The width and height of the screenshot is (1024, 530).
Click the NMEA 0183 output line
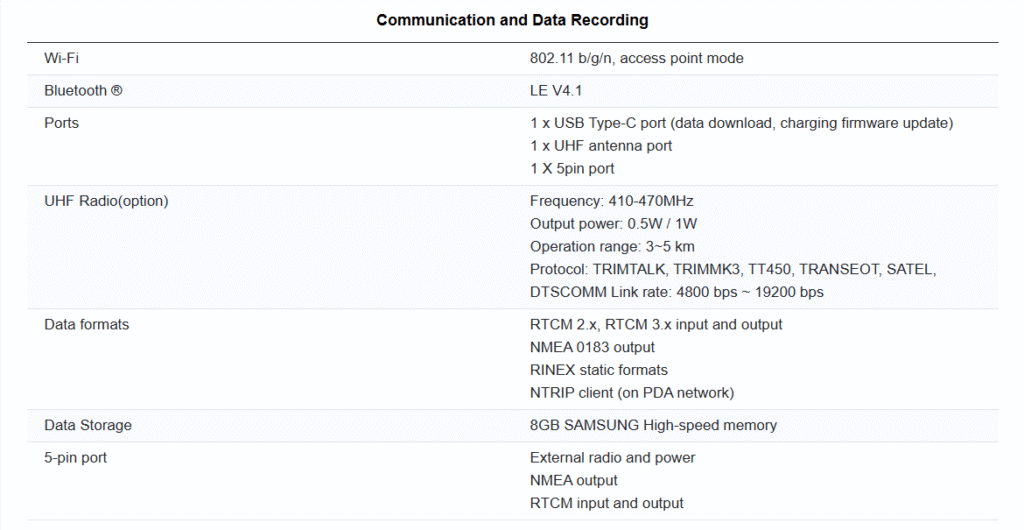click(x=592, y=347)
